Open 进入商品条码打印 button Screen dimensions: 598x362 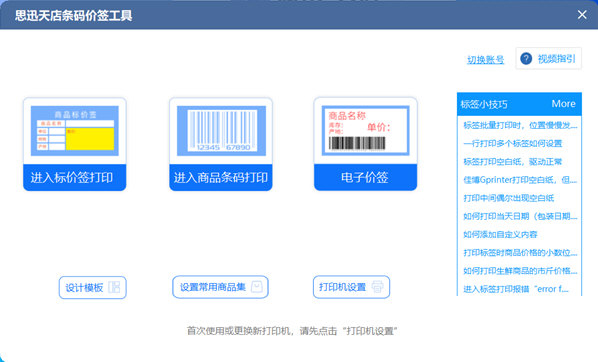coord(221,177)
